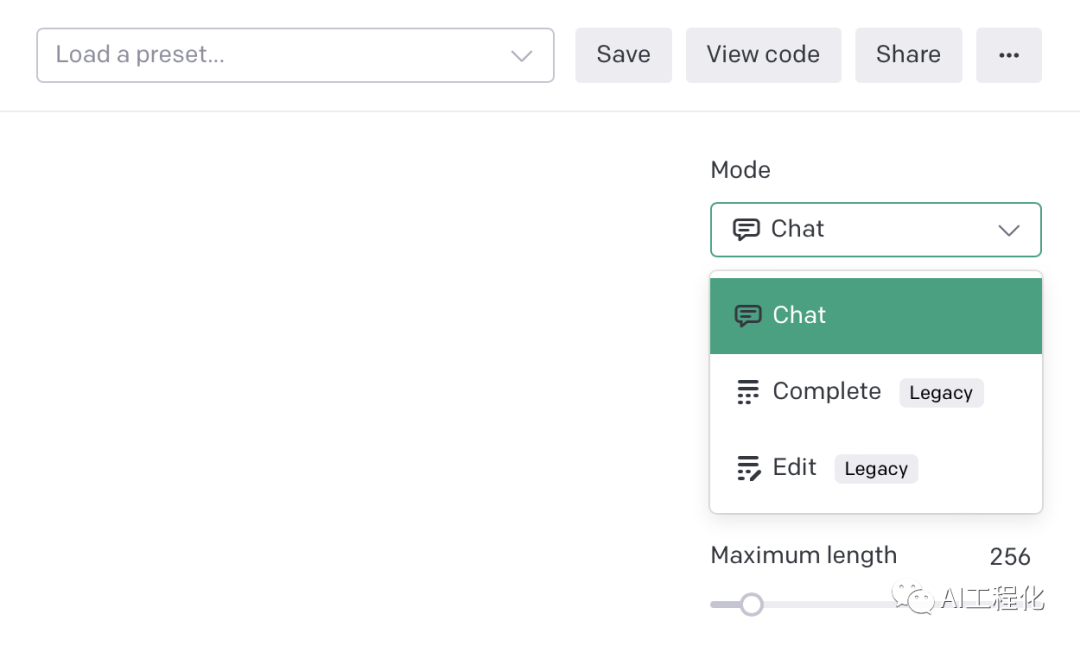Click the Edit mode pencil-lines icon
This screenshot has width=1080, height=646.
(x=748, y=468)
